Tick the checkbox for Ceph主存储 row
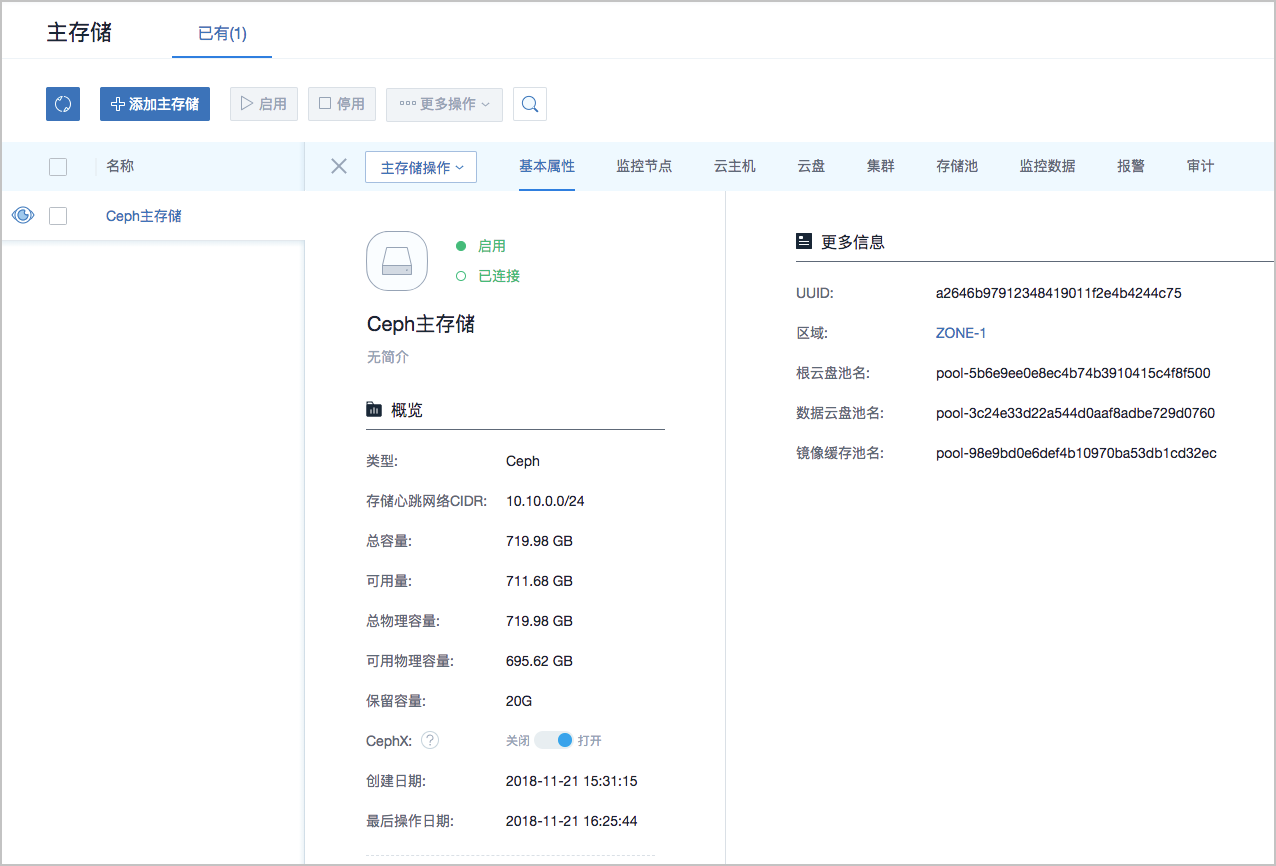1276x866 pixels. point(58,216)
